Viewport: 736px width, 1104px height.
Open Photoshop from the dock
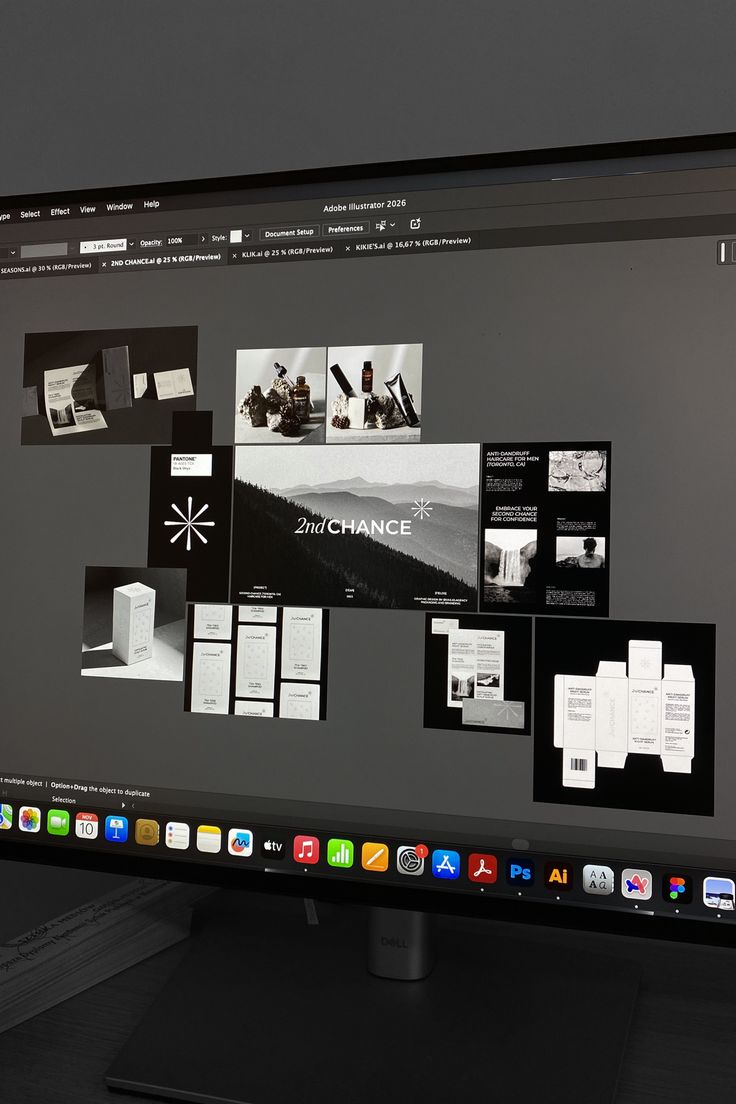(520, 873)
